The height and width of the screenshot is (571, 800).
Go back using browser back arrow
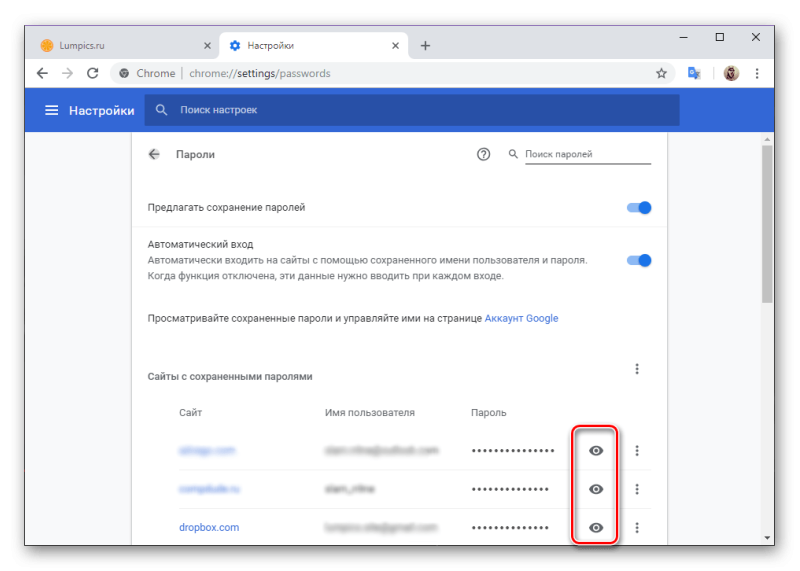pyautogui.click(x=42, y=73)
